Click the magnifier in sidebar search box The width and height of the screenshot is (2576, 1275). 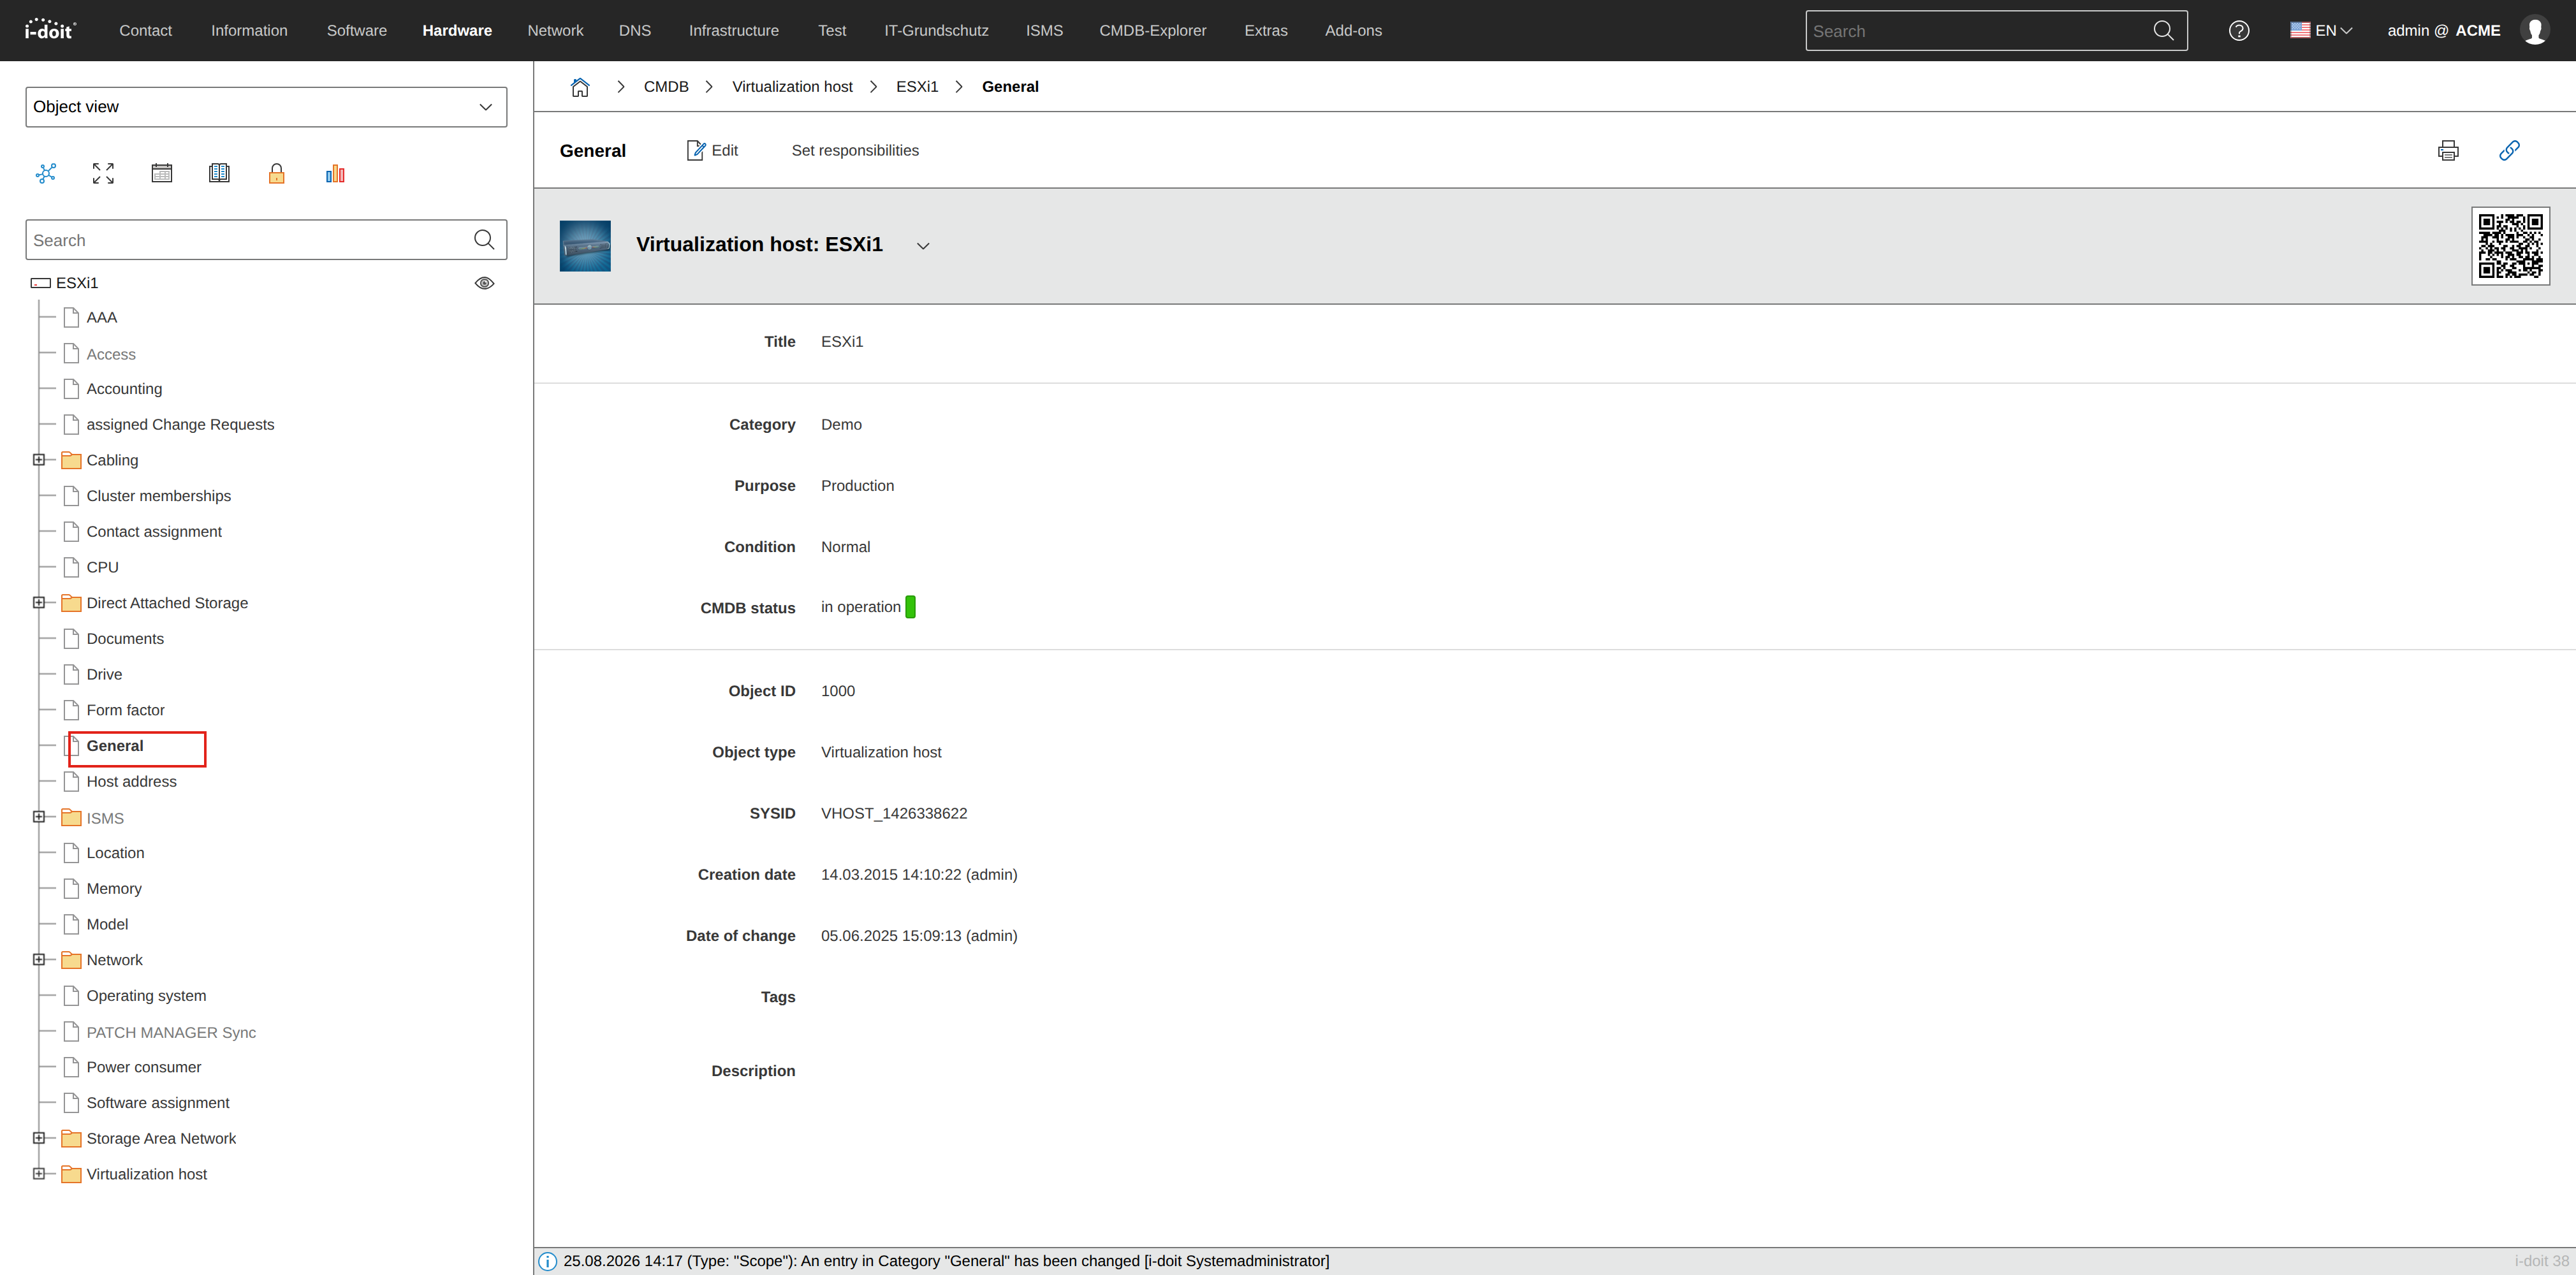pyautogui.click(x=484, y=240)
